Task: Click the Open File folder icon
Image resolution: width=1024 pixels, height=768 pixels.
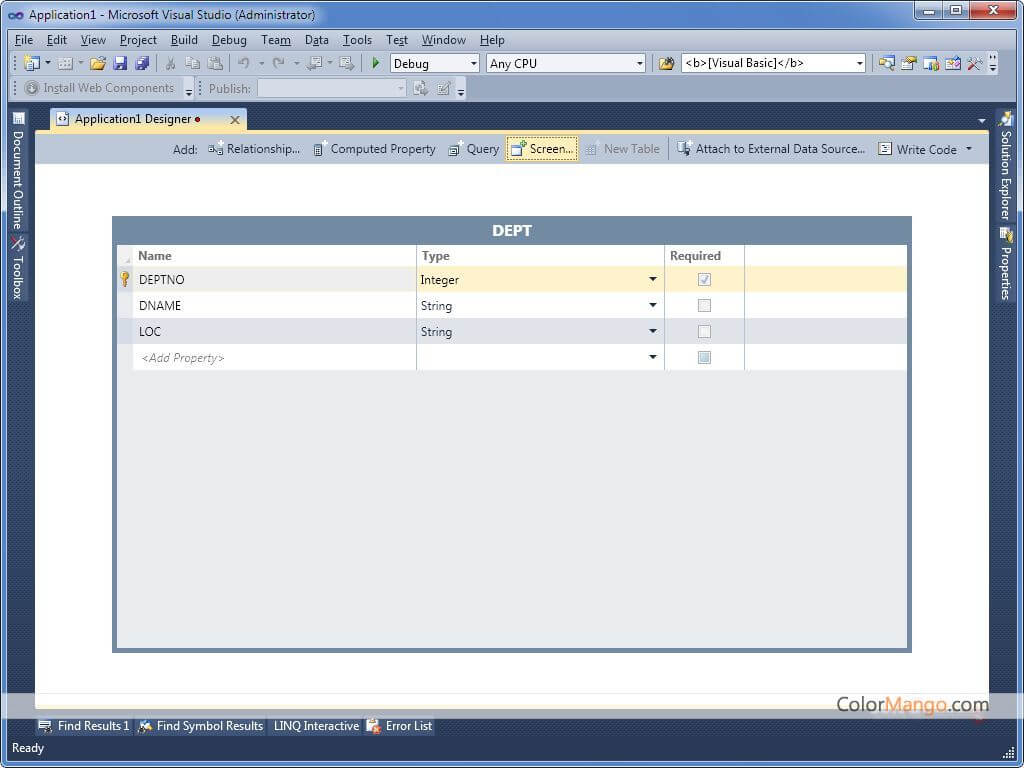Action: click(x=97, y=63)
